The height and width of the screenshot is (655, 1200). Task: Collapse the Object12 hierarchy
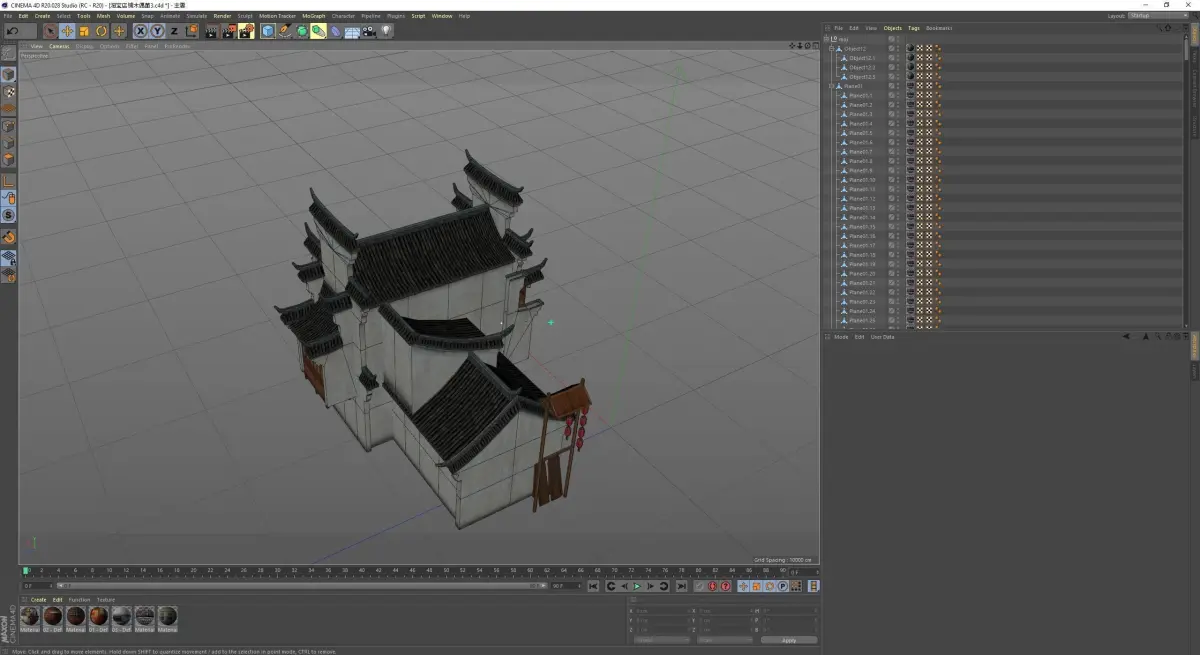point(831,48)
